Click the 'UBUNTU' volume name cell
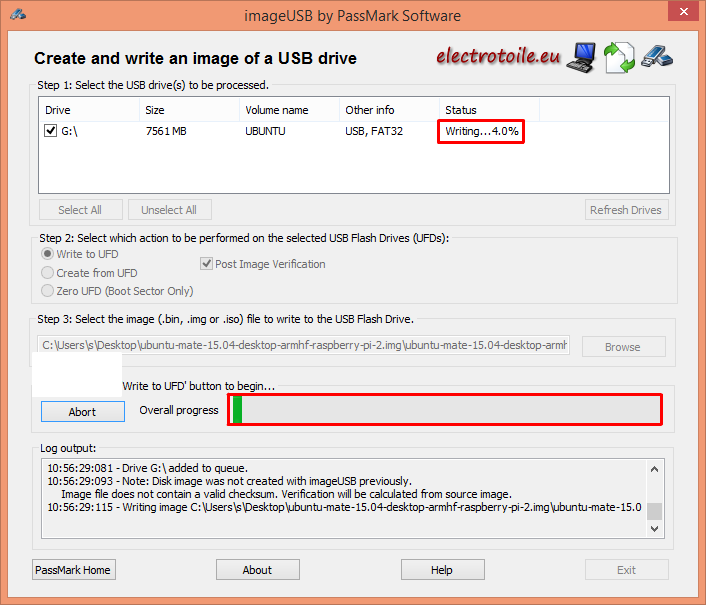 click(265, 131)
